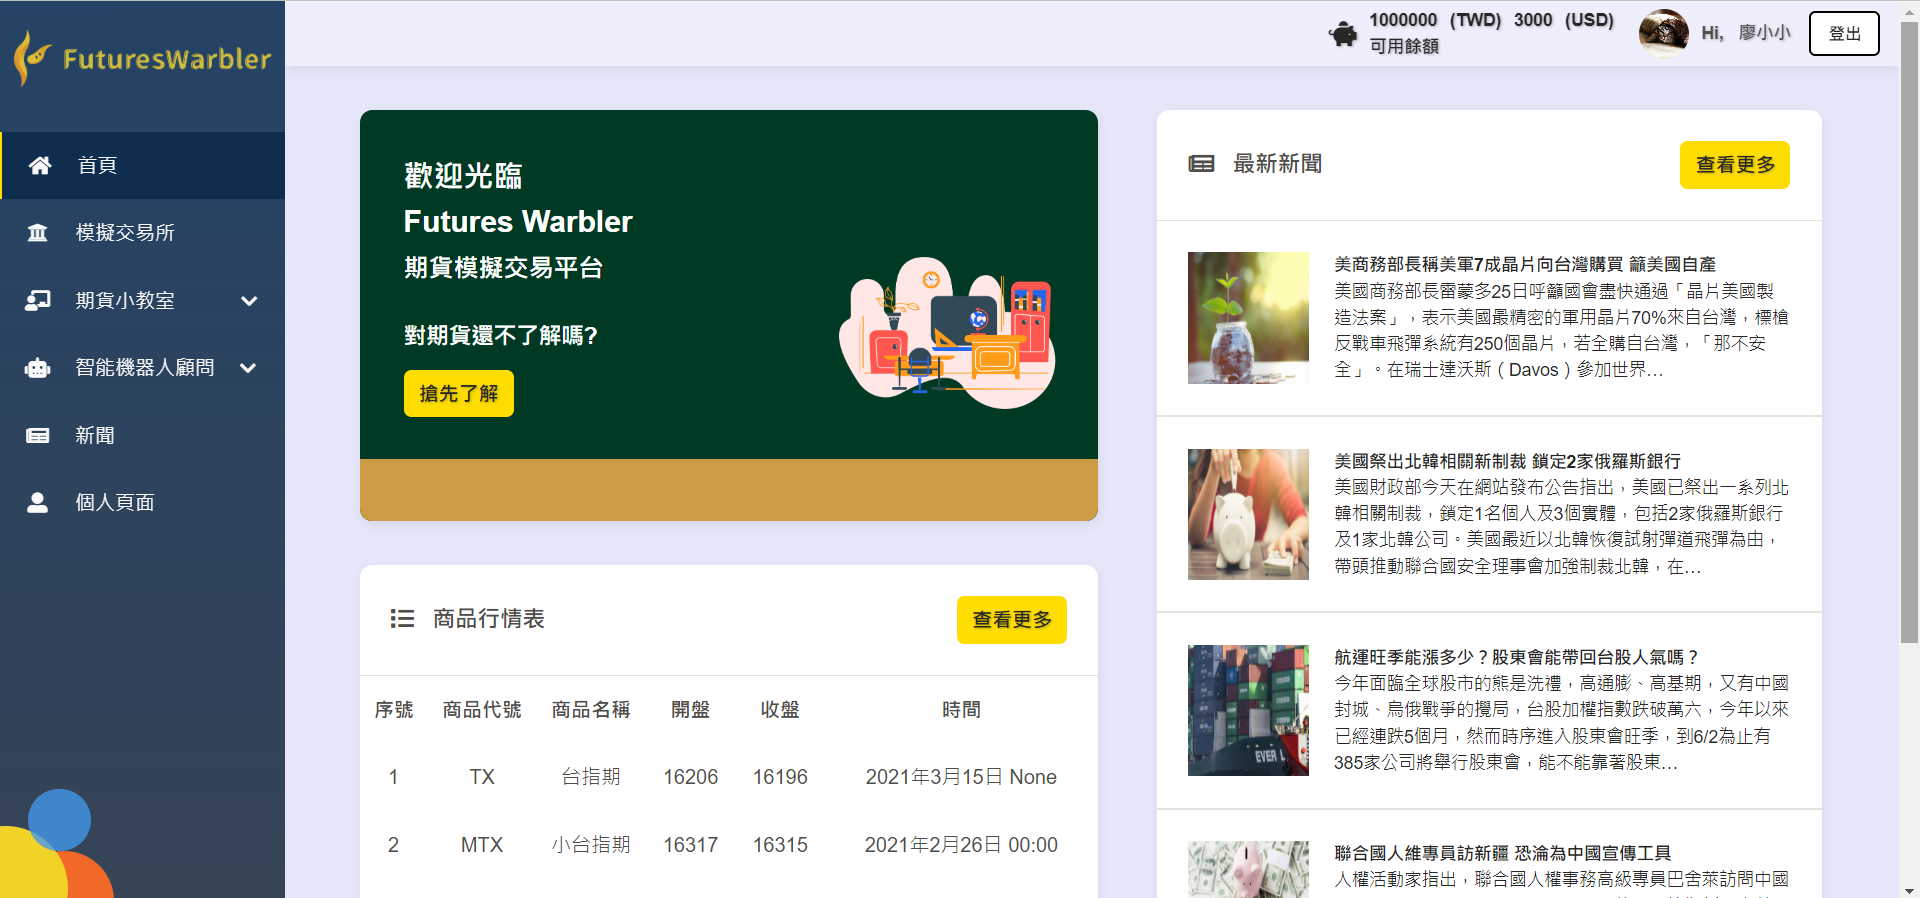The image size is (1920, 898).
Task: Click the bank icon for 模擬交易所
Action: [38, 233]
